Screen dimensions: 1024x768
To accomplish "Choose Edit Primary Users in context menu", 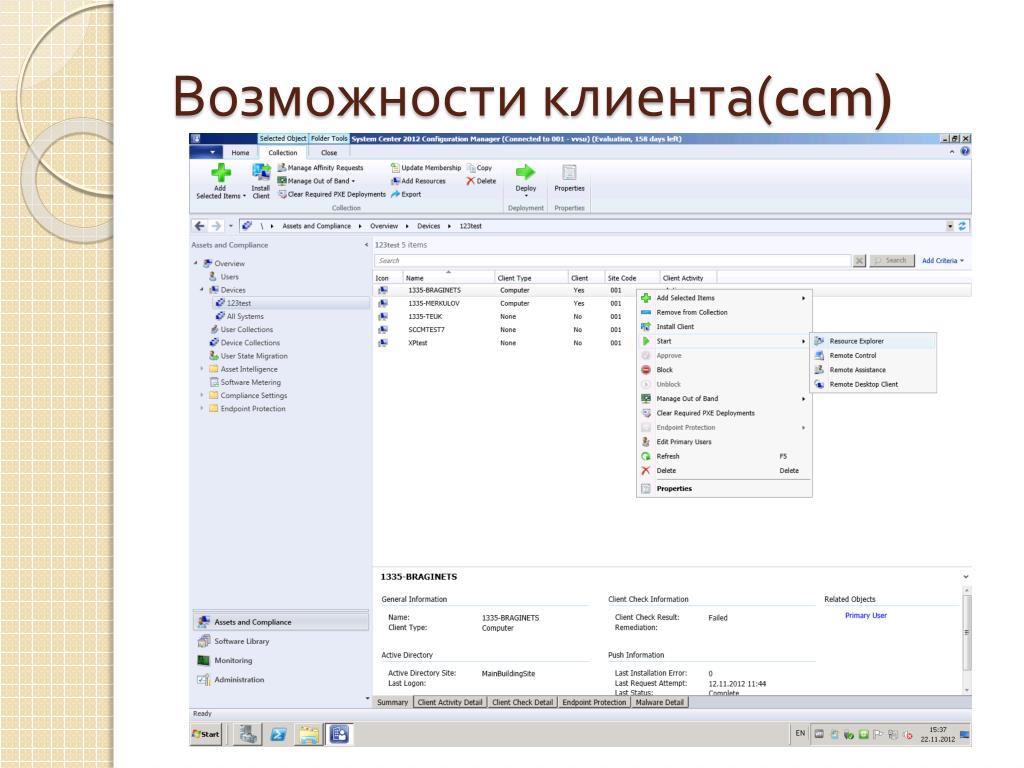I will [x=724, y=441].
